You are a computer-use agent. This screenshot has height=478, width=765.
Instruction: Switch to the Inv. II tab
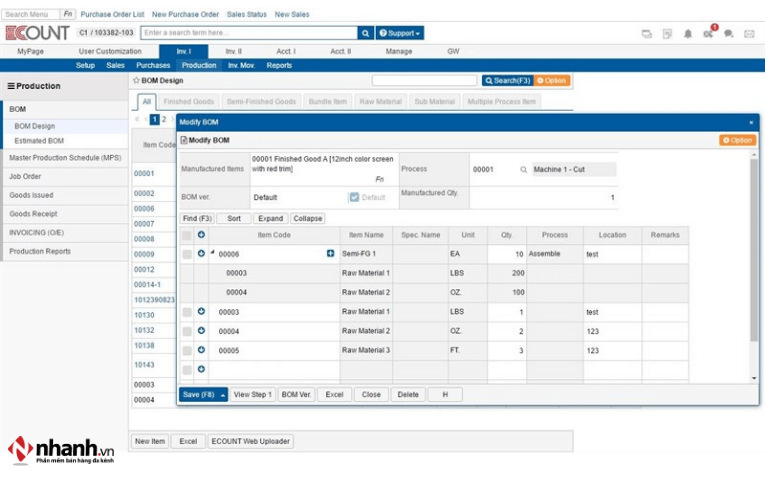[x=233, y=51]
